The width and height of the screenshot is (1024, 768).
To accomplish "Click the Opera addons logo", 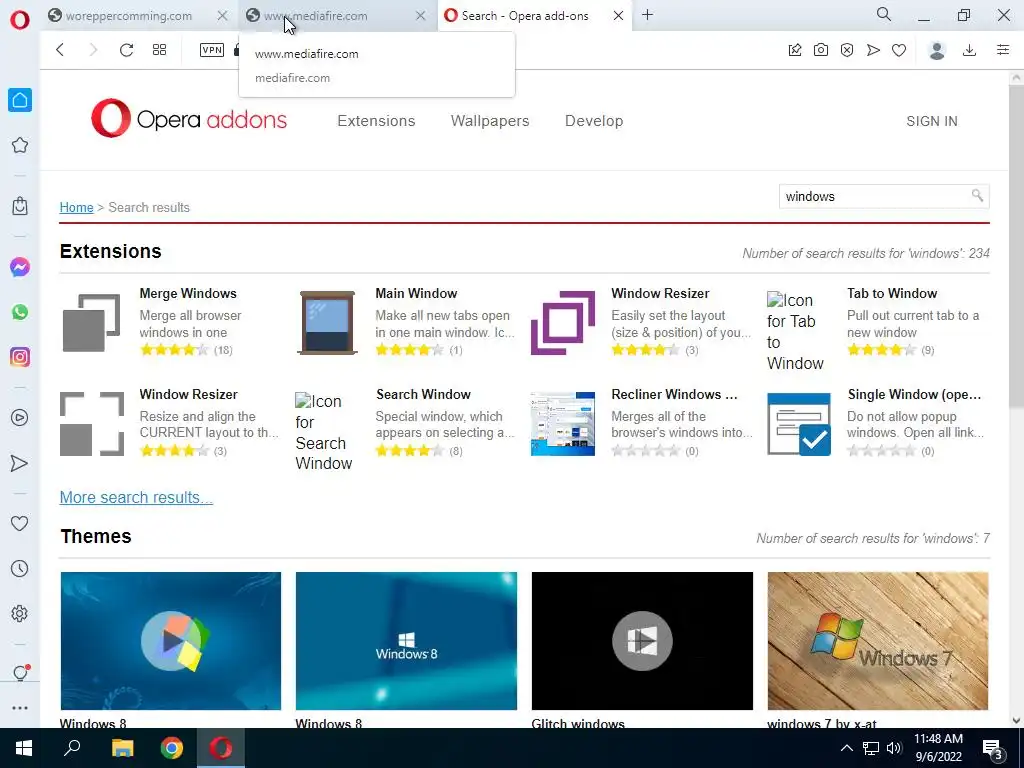I will tap(189, 119).
